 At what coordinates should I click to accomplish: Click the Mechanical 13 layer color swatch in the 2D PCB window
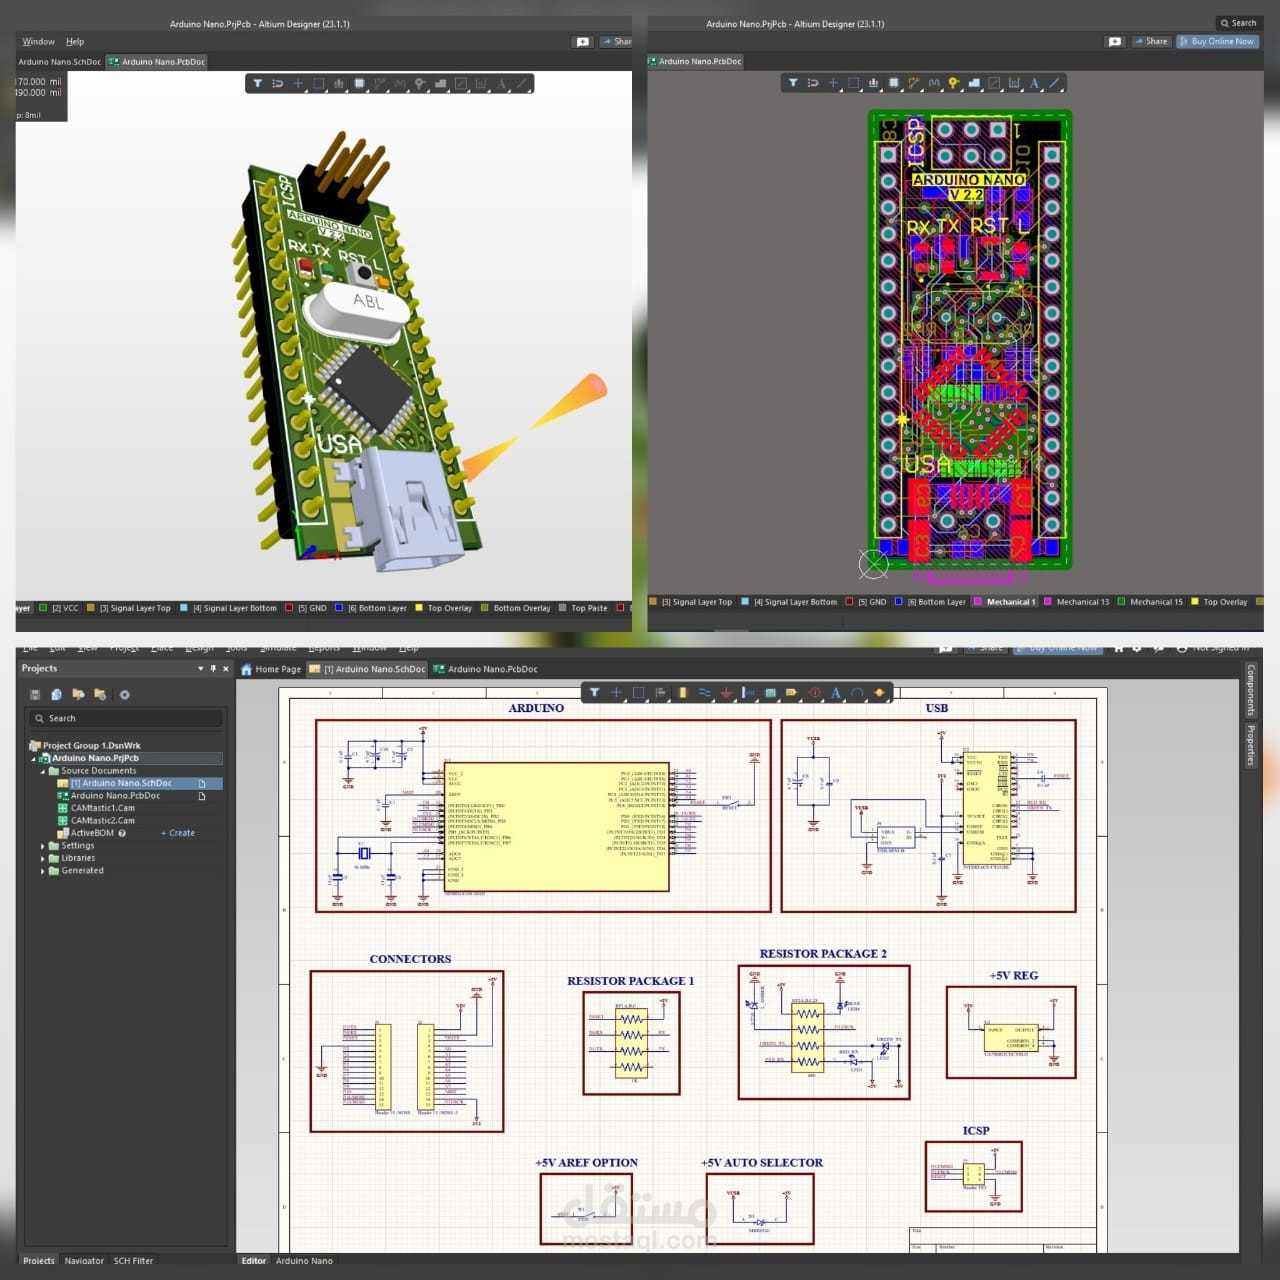coord(1048,602)
